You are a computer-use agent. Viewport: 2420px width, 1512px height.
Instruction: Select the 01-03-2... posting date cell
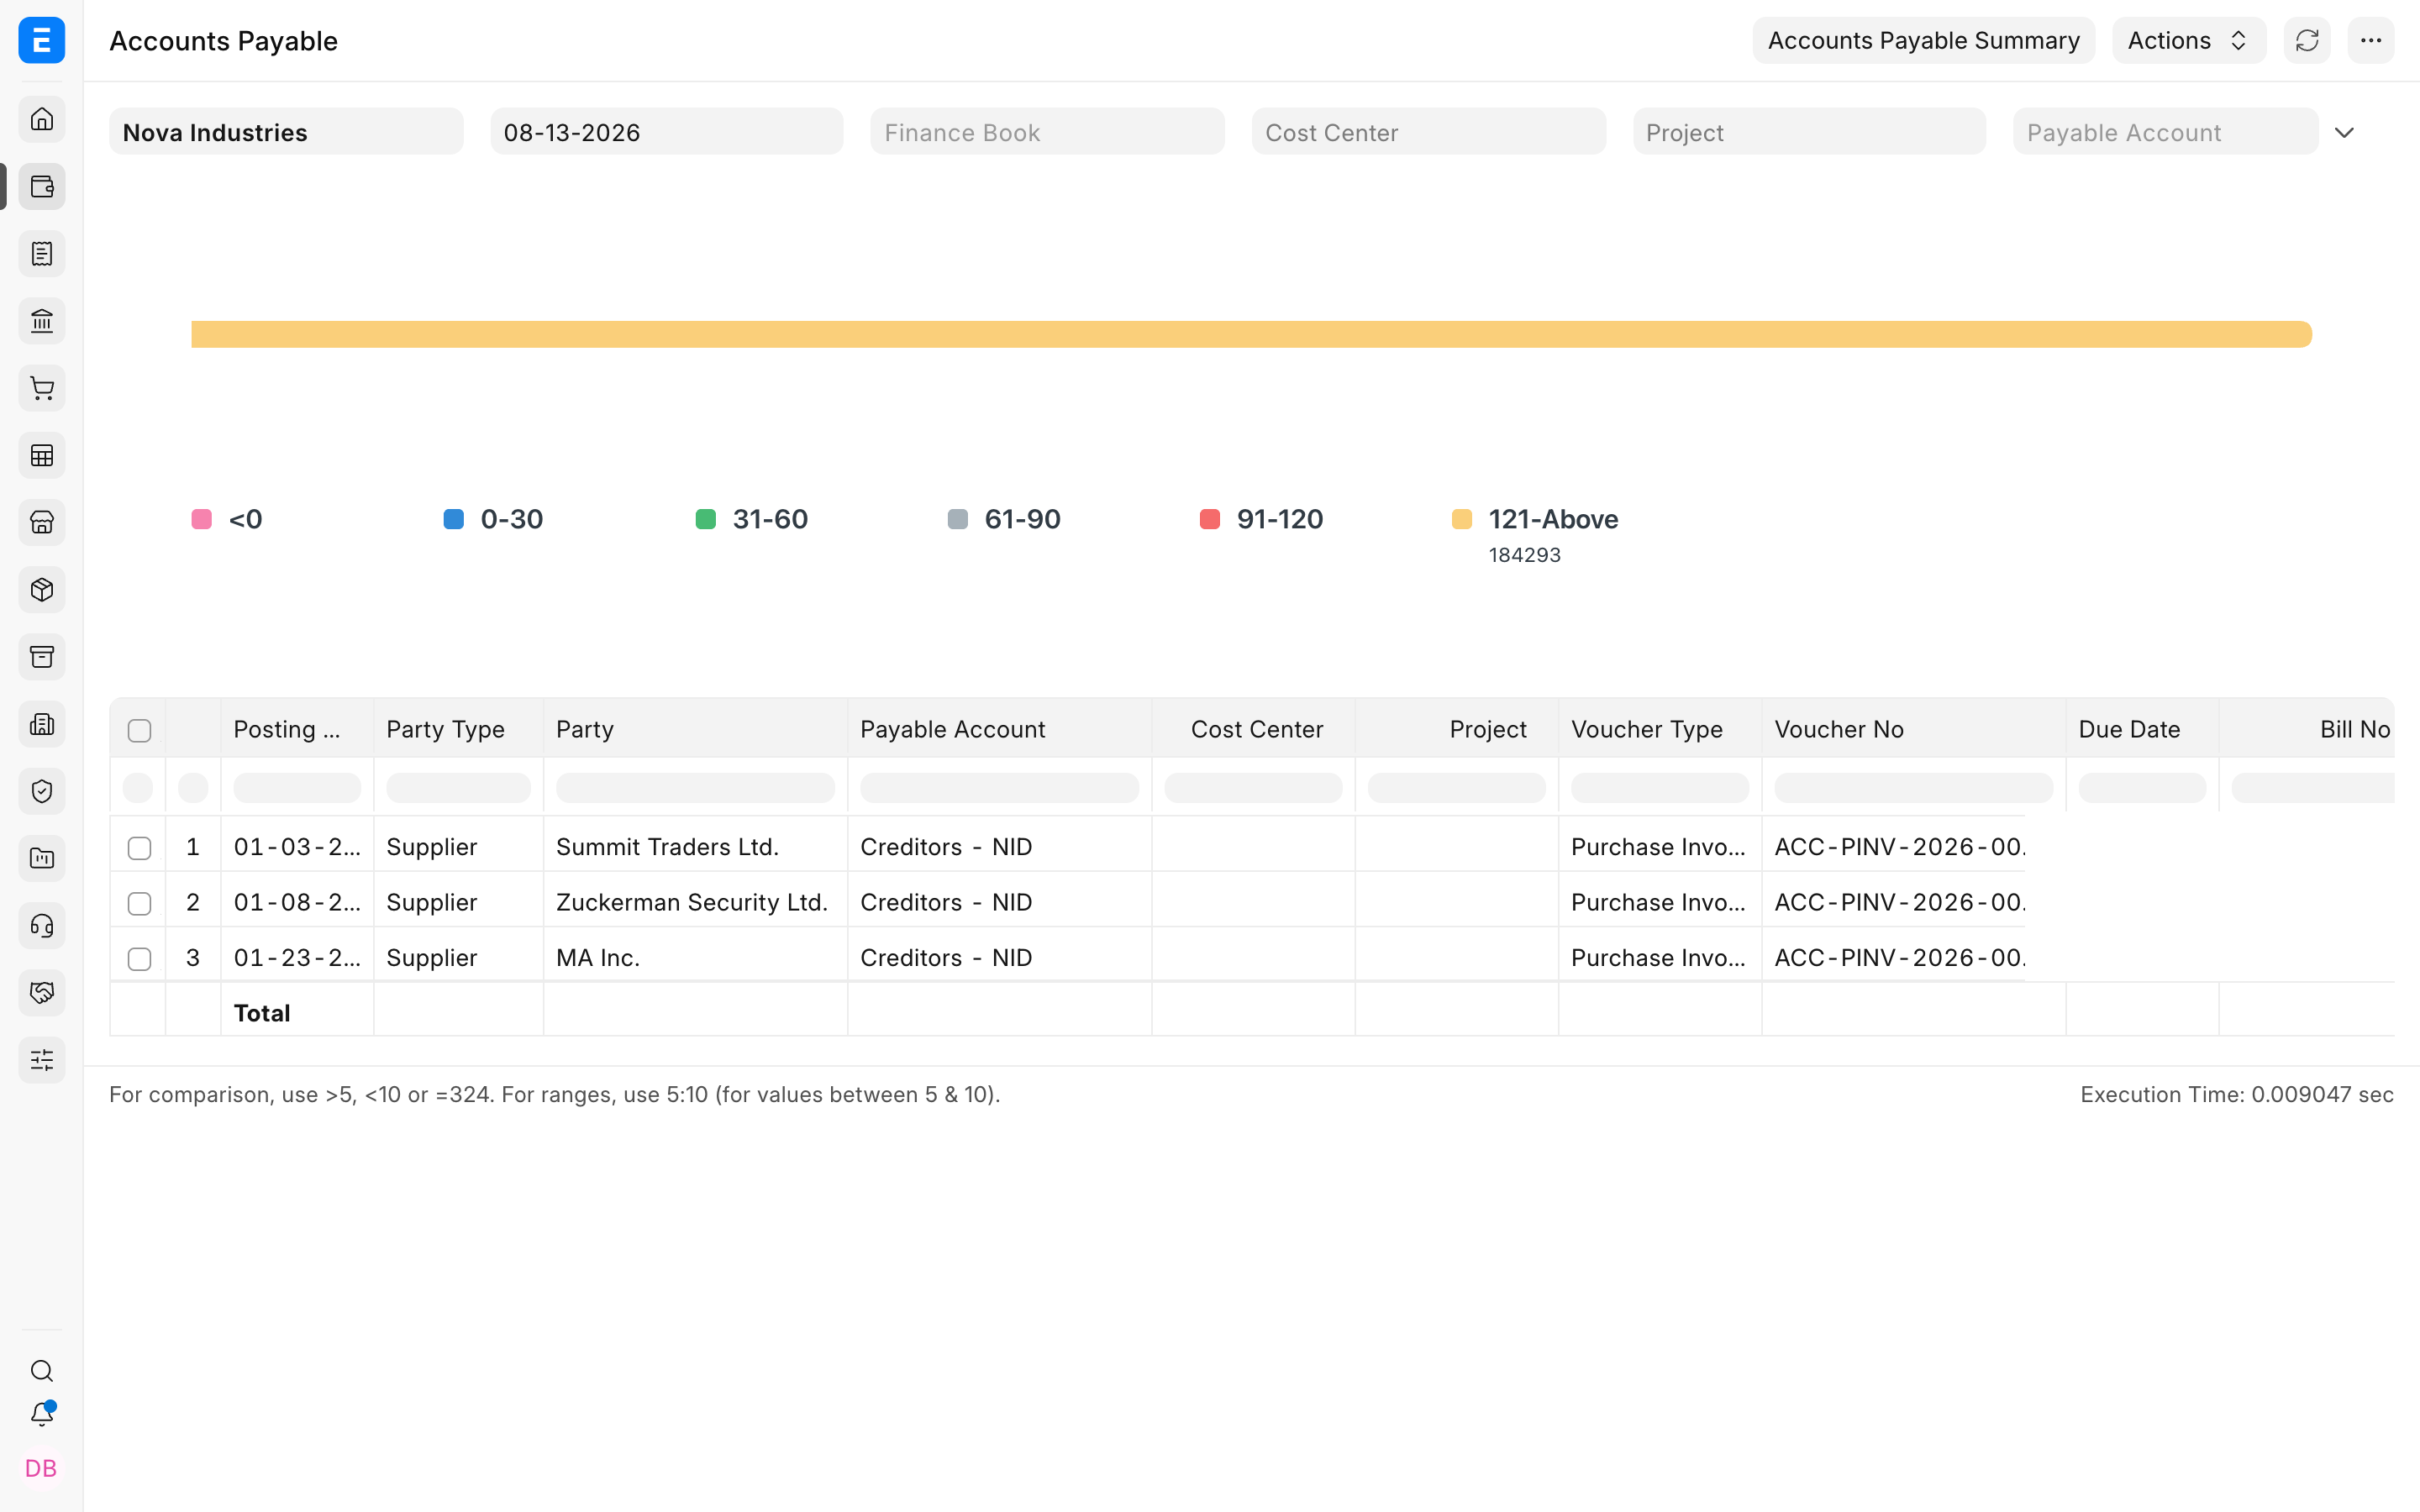(296, 847)
